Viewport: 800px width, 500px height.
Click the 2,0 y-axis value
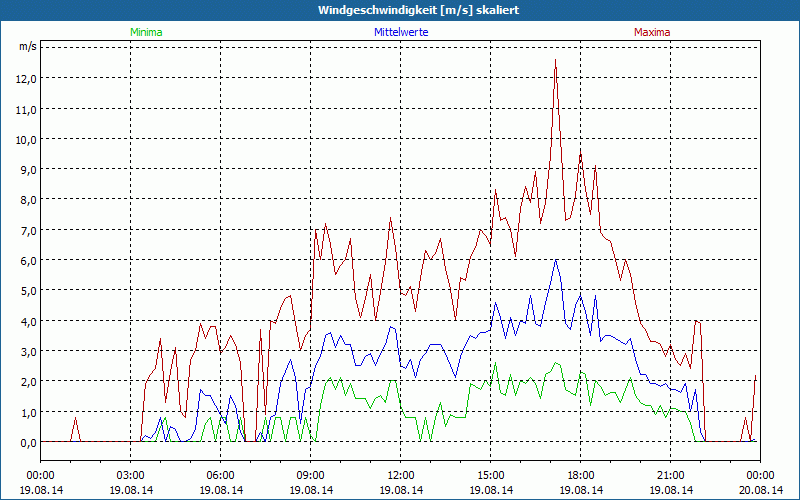pos(29,382)
